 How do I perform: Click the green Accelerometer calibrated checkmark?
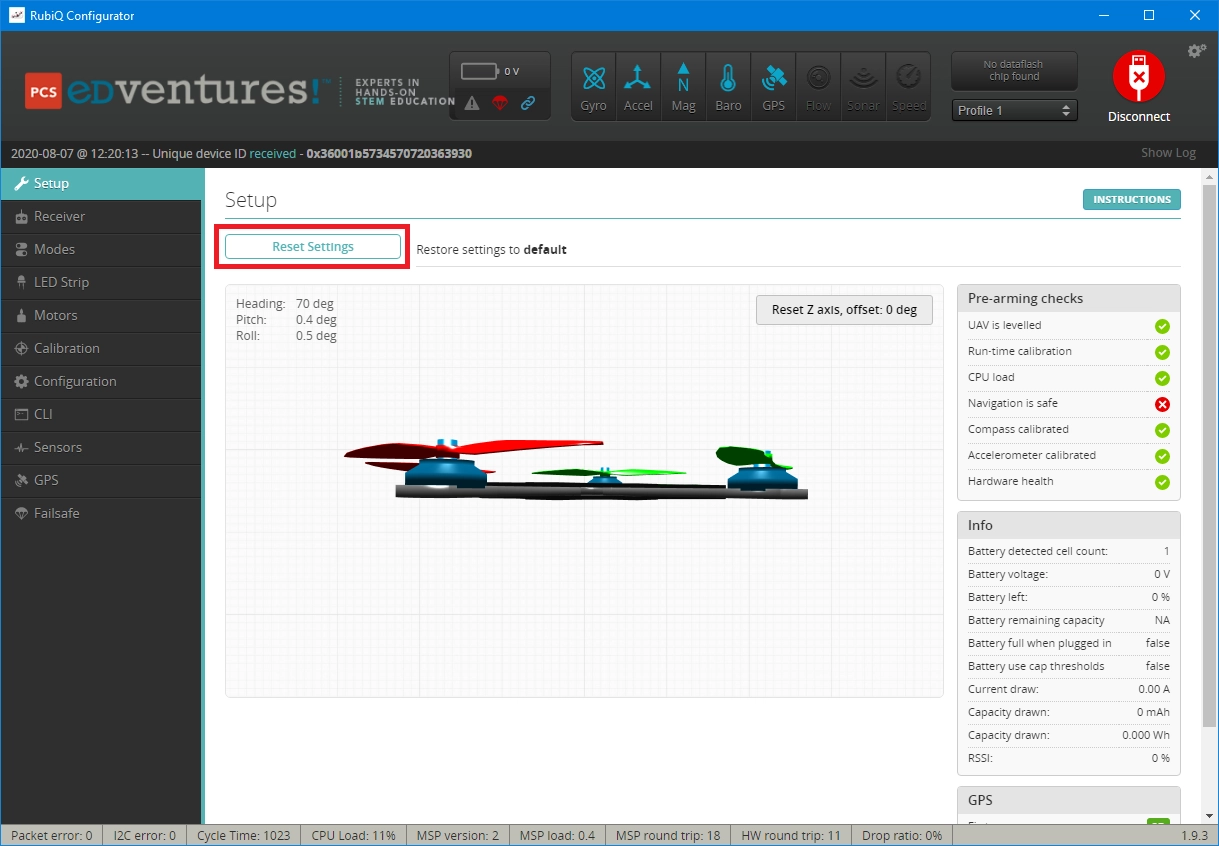[x=1162, y=456]
